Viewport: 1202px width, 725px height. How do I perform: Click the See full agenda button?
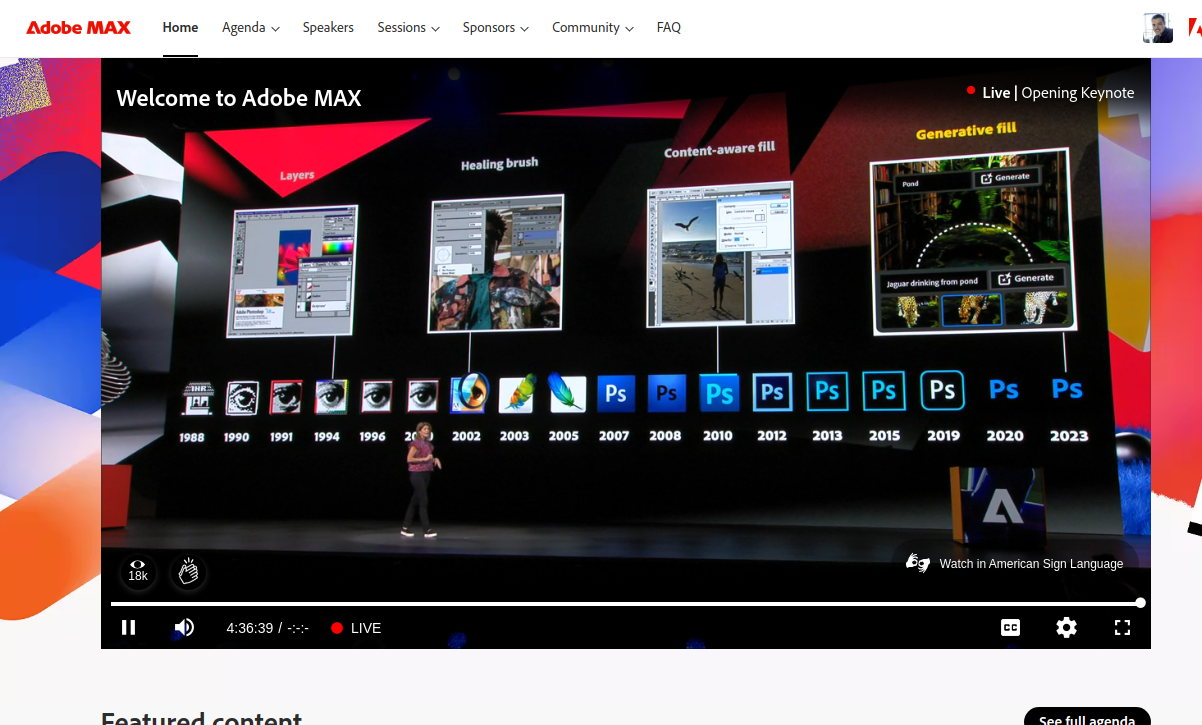1087,719
